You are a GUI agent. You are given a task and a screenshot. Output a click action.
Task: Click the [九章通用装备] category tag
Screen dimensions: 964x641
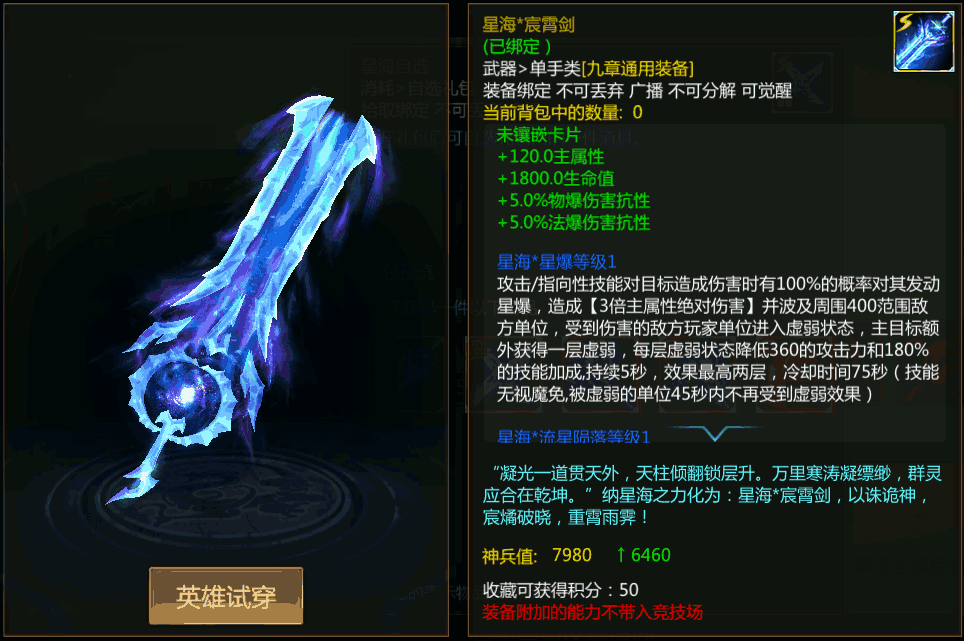pos(638,68)
